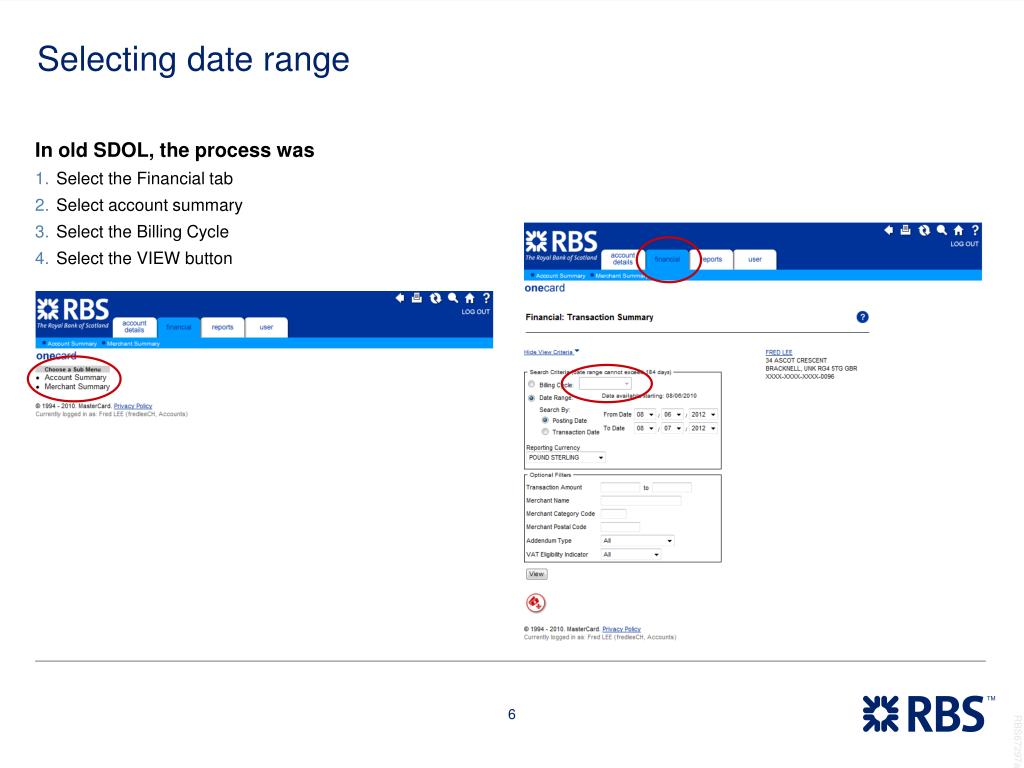
Task: Click Merchant Summary in Sub Menu screenshot blue strip
Action: [x=133, y=344]
